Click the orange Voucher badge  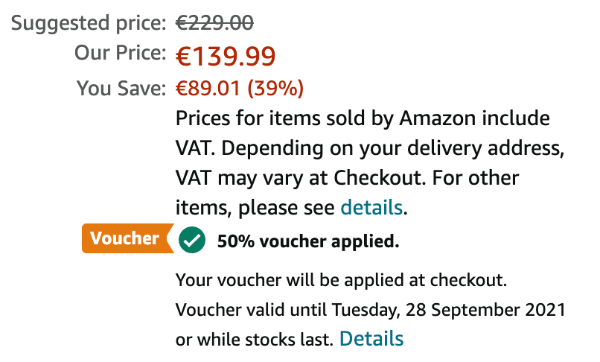coord(128,238)
